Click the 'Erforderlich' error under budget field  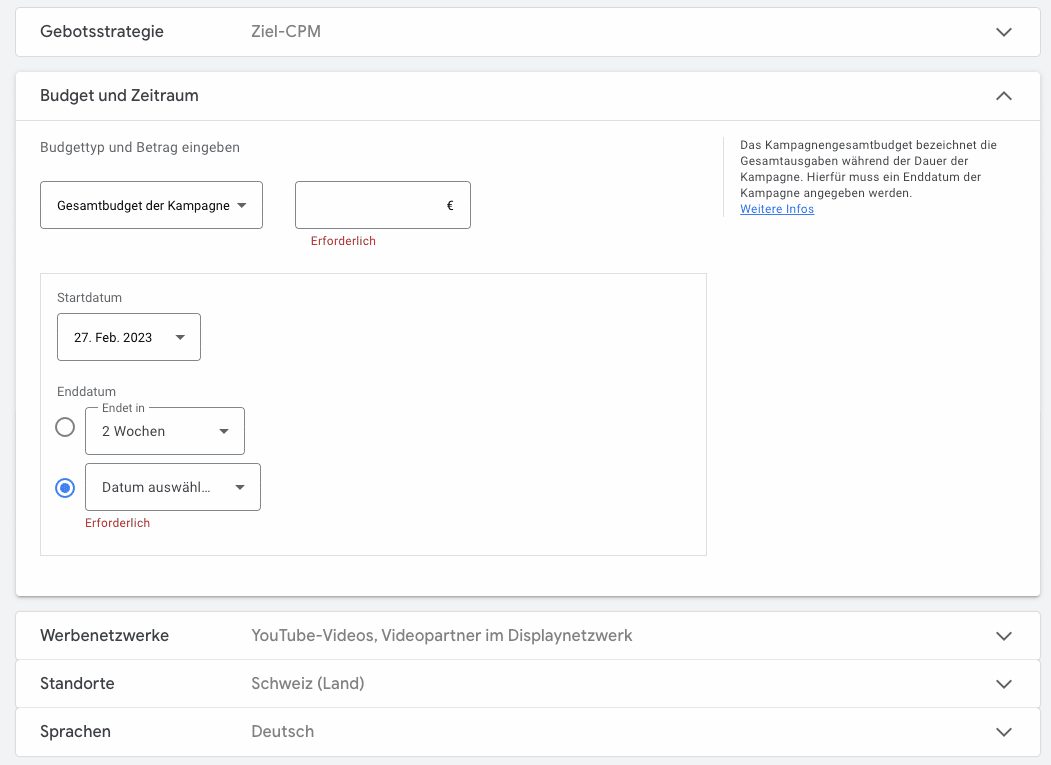pyautogui.click(x=343, y=241)
